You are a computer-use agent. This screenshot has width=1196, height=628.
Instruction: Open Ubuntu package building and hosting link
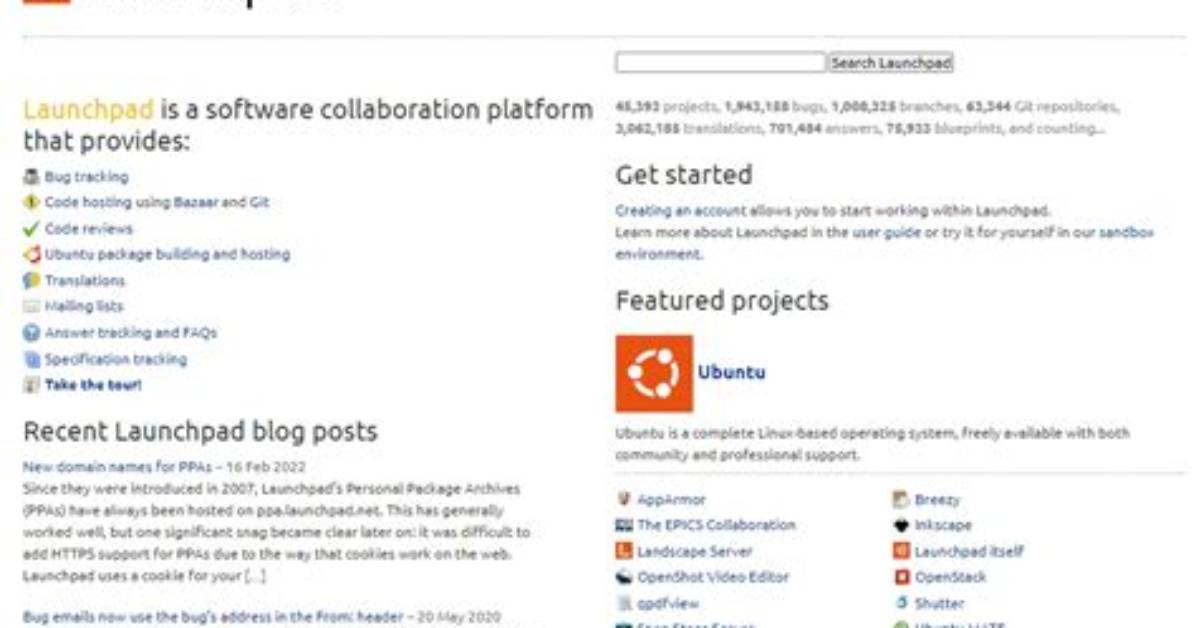[167, 254]
